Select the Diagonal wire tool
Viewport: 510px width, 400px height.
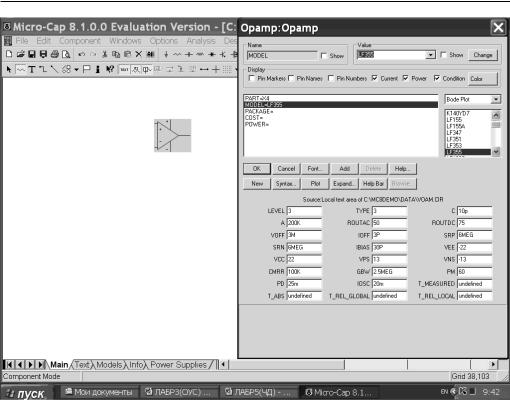pyautogui.click(x=54, y=69)
